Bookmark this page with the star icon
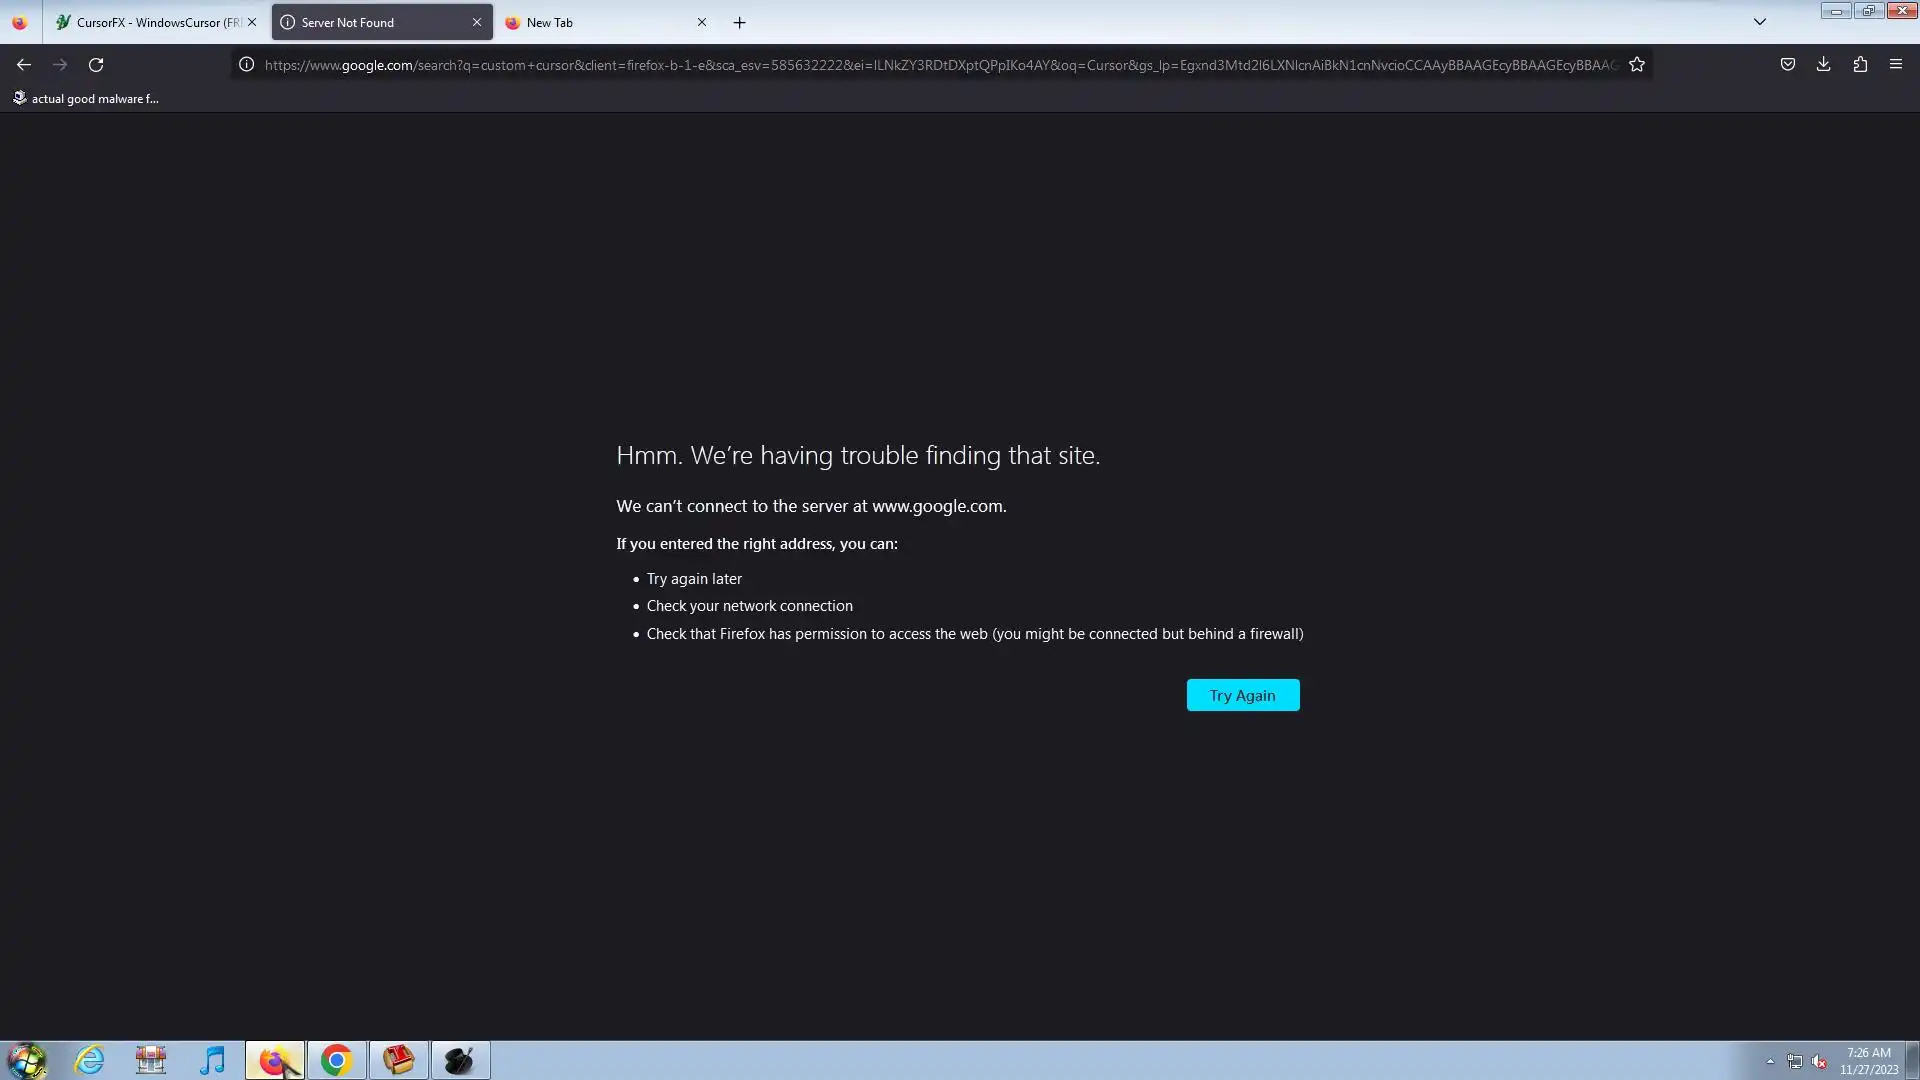Viewport: 1920px width, 1080px height. [x=1637, y=65]
